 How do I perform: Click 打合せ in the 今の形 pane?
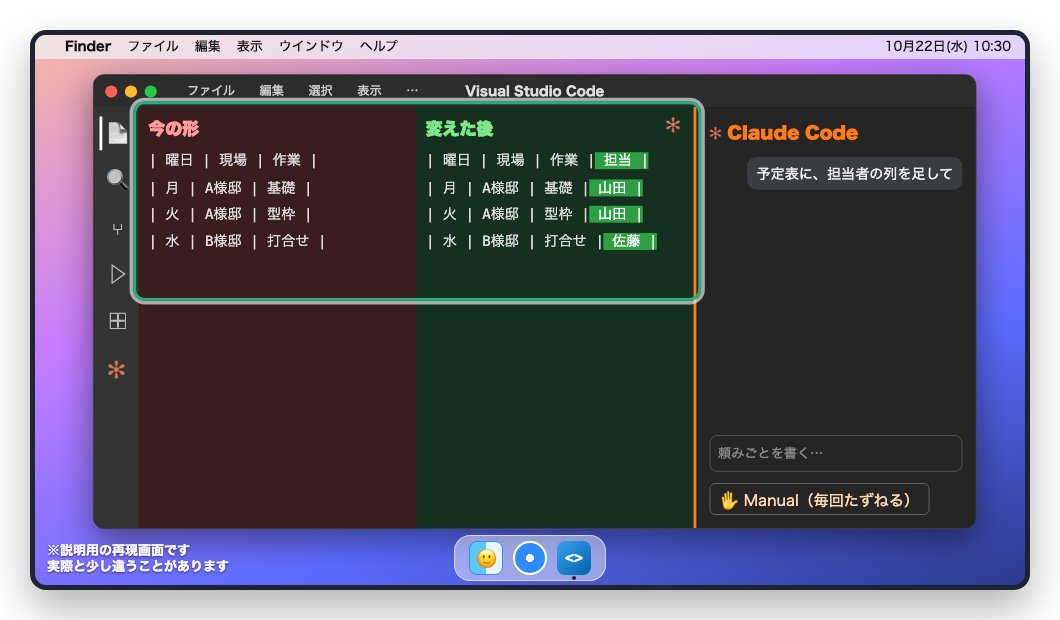click(288, 241)
